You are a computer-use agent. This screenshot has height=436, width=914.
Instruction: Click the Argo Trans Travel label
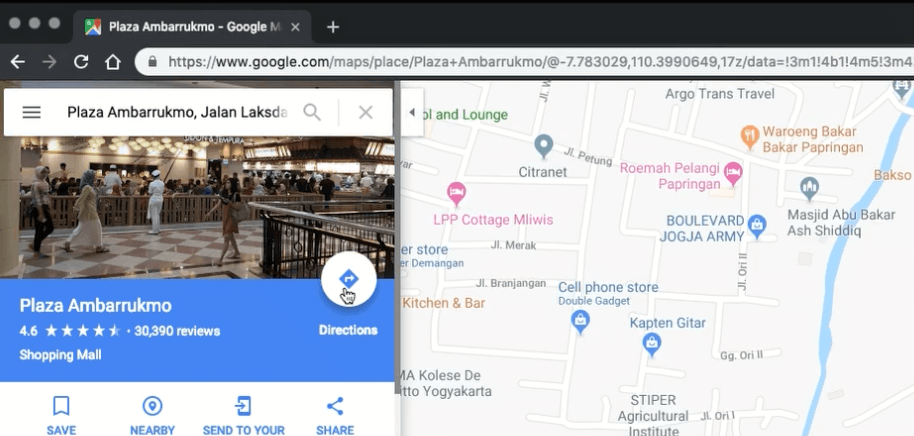click(720, 94)
